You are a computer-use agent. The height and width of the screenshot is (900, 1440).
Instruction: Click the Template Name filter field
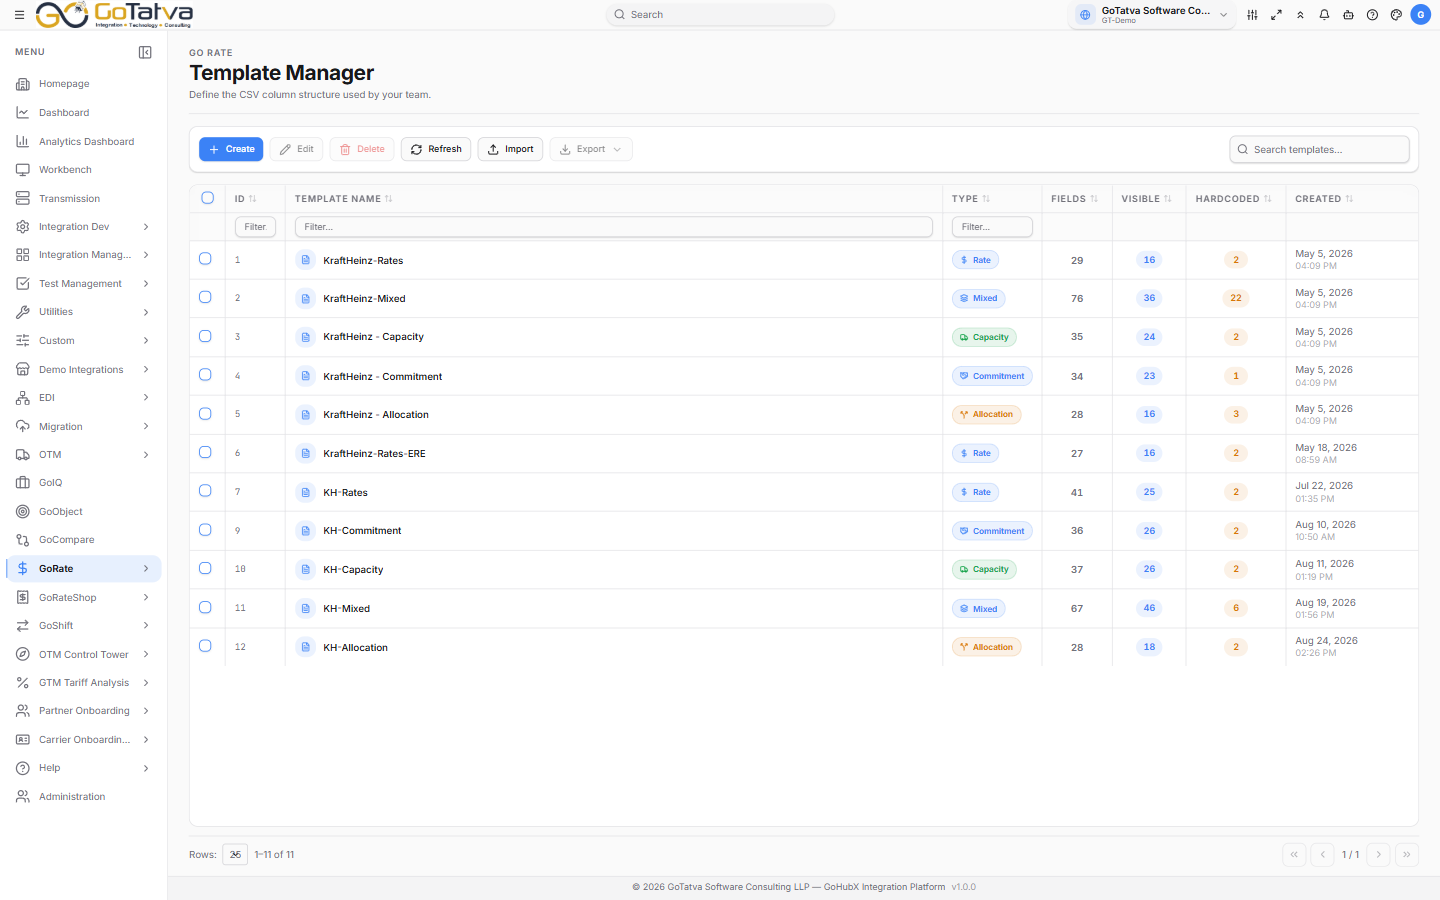[x=614, y=227]
